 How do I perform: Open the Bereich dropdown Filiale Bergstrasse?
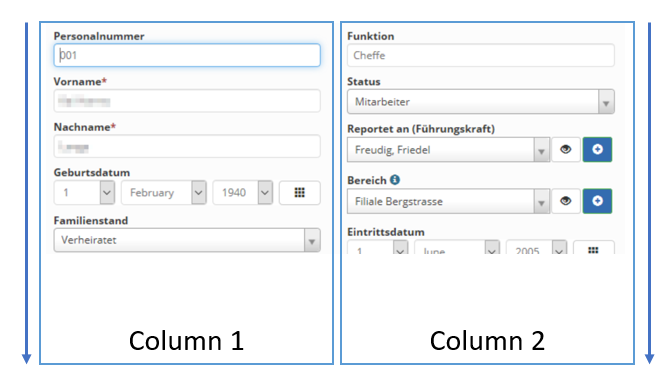pos(448,201)
